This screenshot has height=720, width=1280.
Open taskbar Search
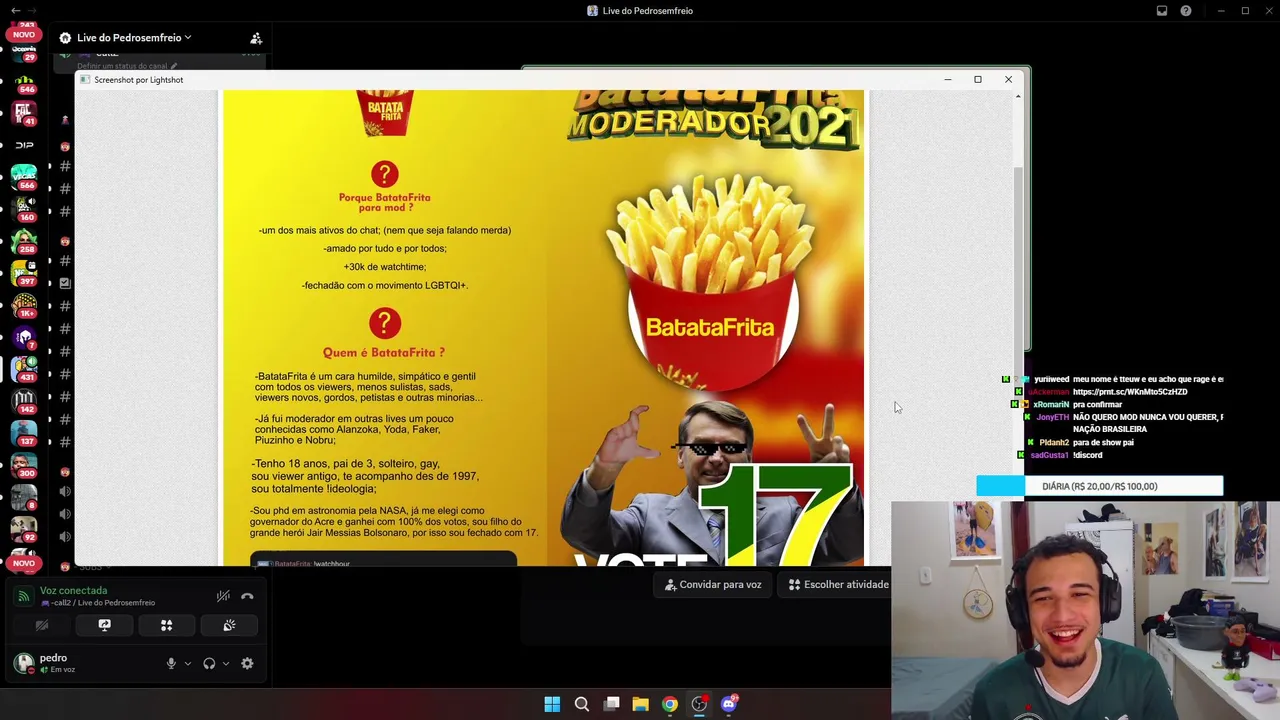pyautogui.click(x=582, y=704)
